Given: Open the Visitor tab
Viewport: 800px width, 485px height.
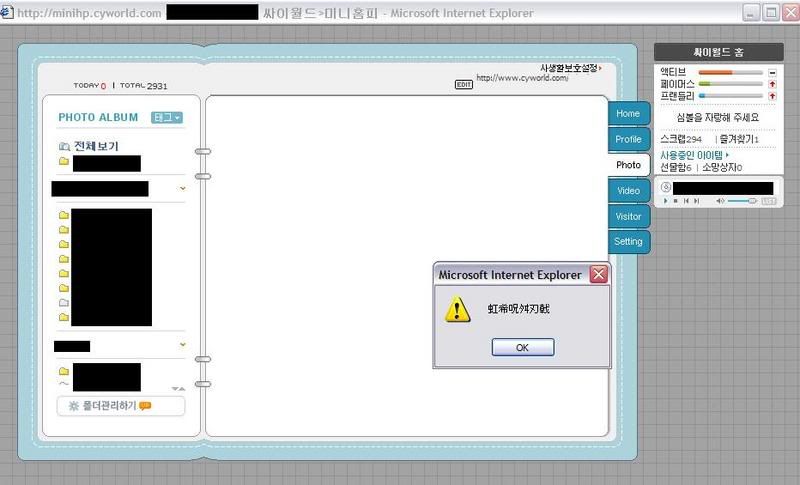Looking at the screenshot, I should tap(628, 216).
